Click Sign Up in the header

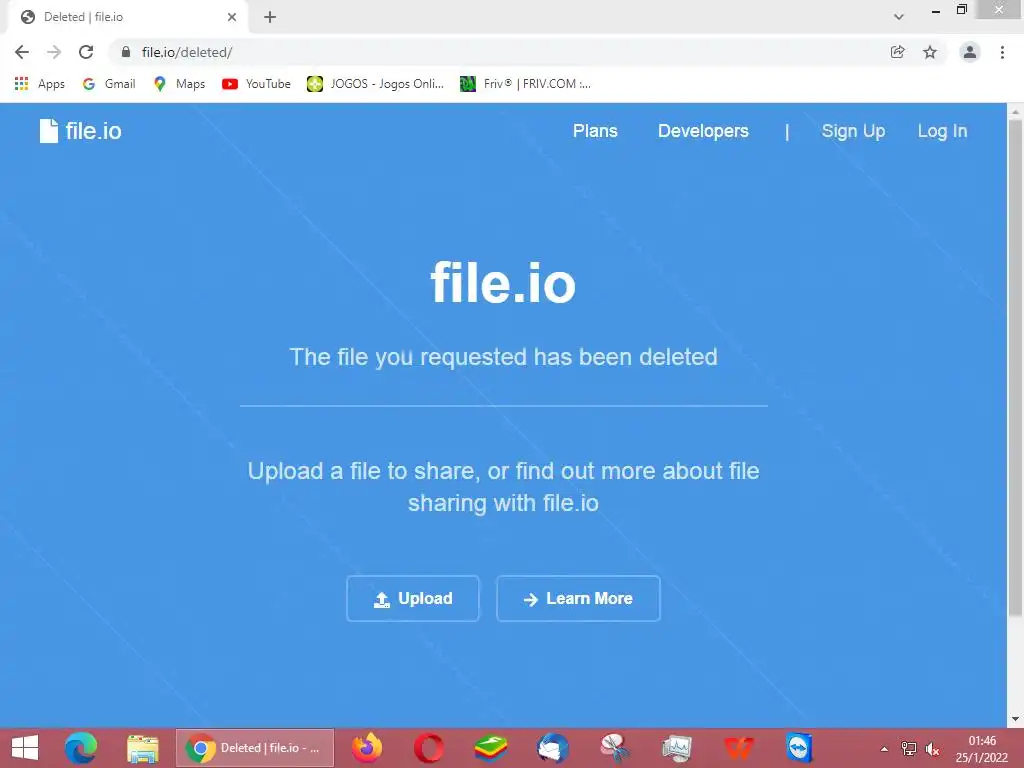point(853,131)
